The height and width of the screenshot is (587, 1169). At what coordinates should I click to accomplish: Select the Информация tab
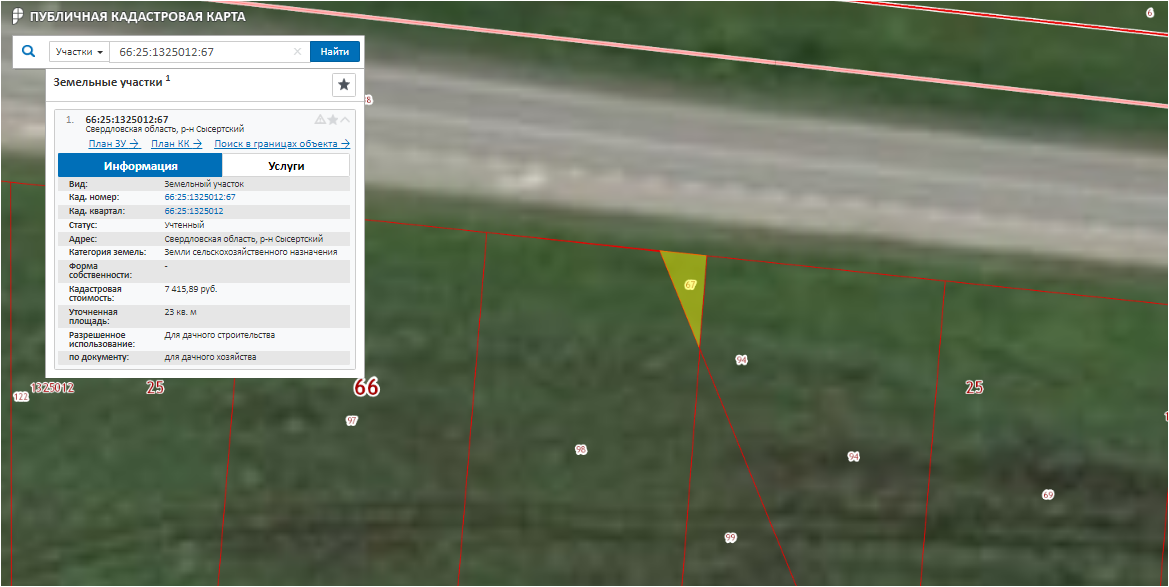click(x=140, y=166)
